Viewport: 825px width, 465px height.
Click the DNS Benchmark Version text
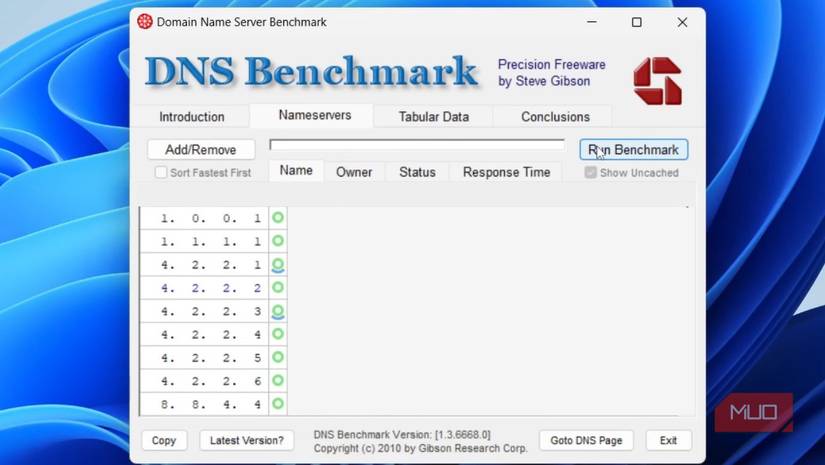click(x=402, y=434)
